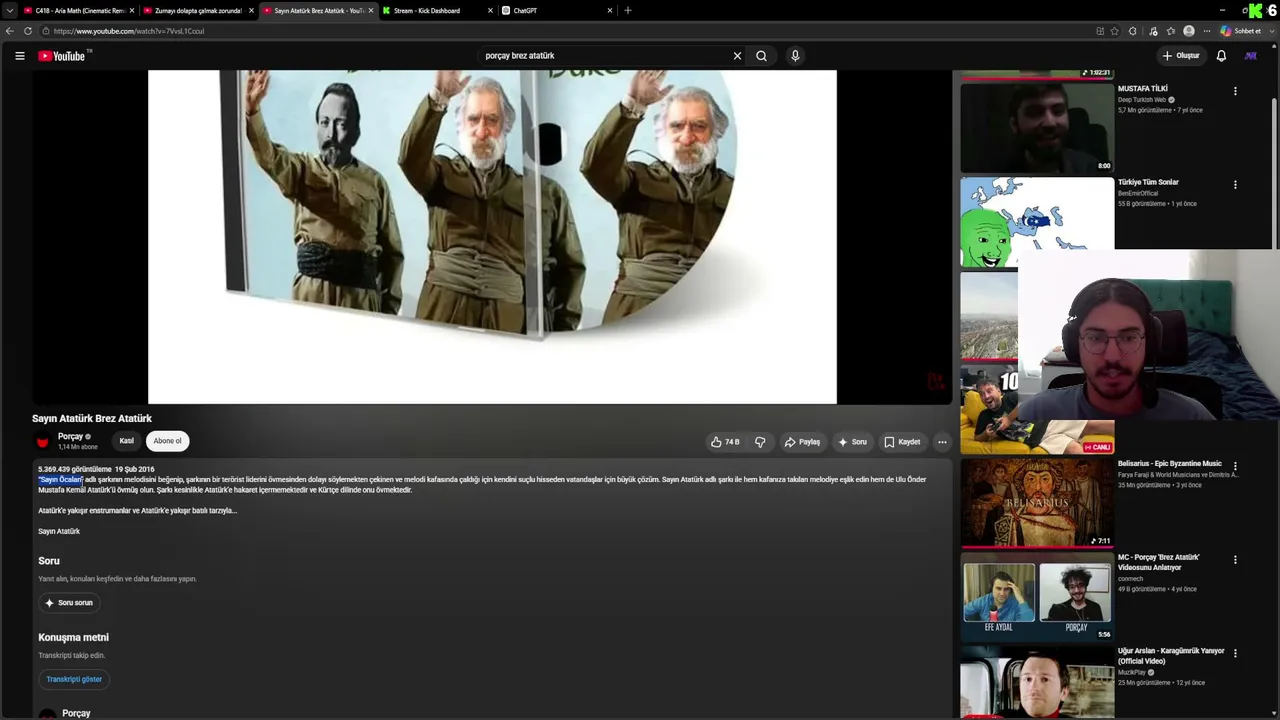The height and width of the screenshot is (720, 1280).
Task: Open options for MC - Porçay video
Action: [x=1235, y=560]
